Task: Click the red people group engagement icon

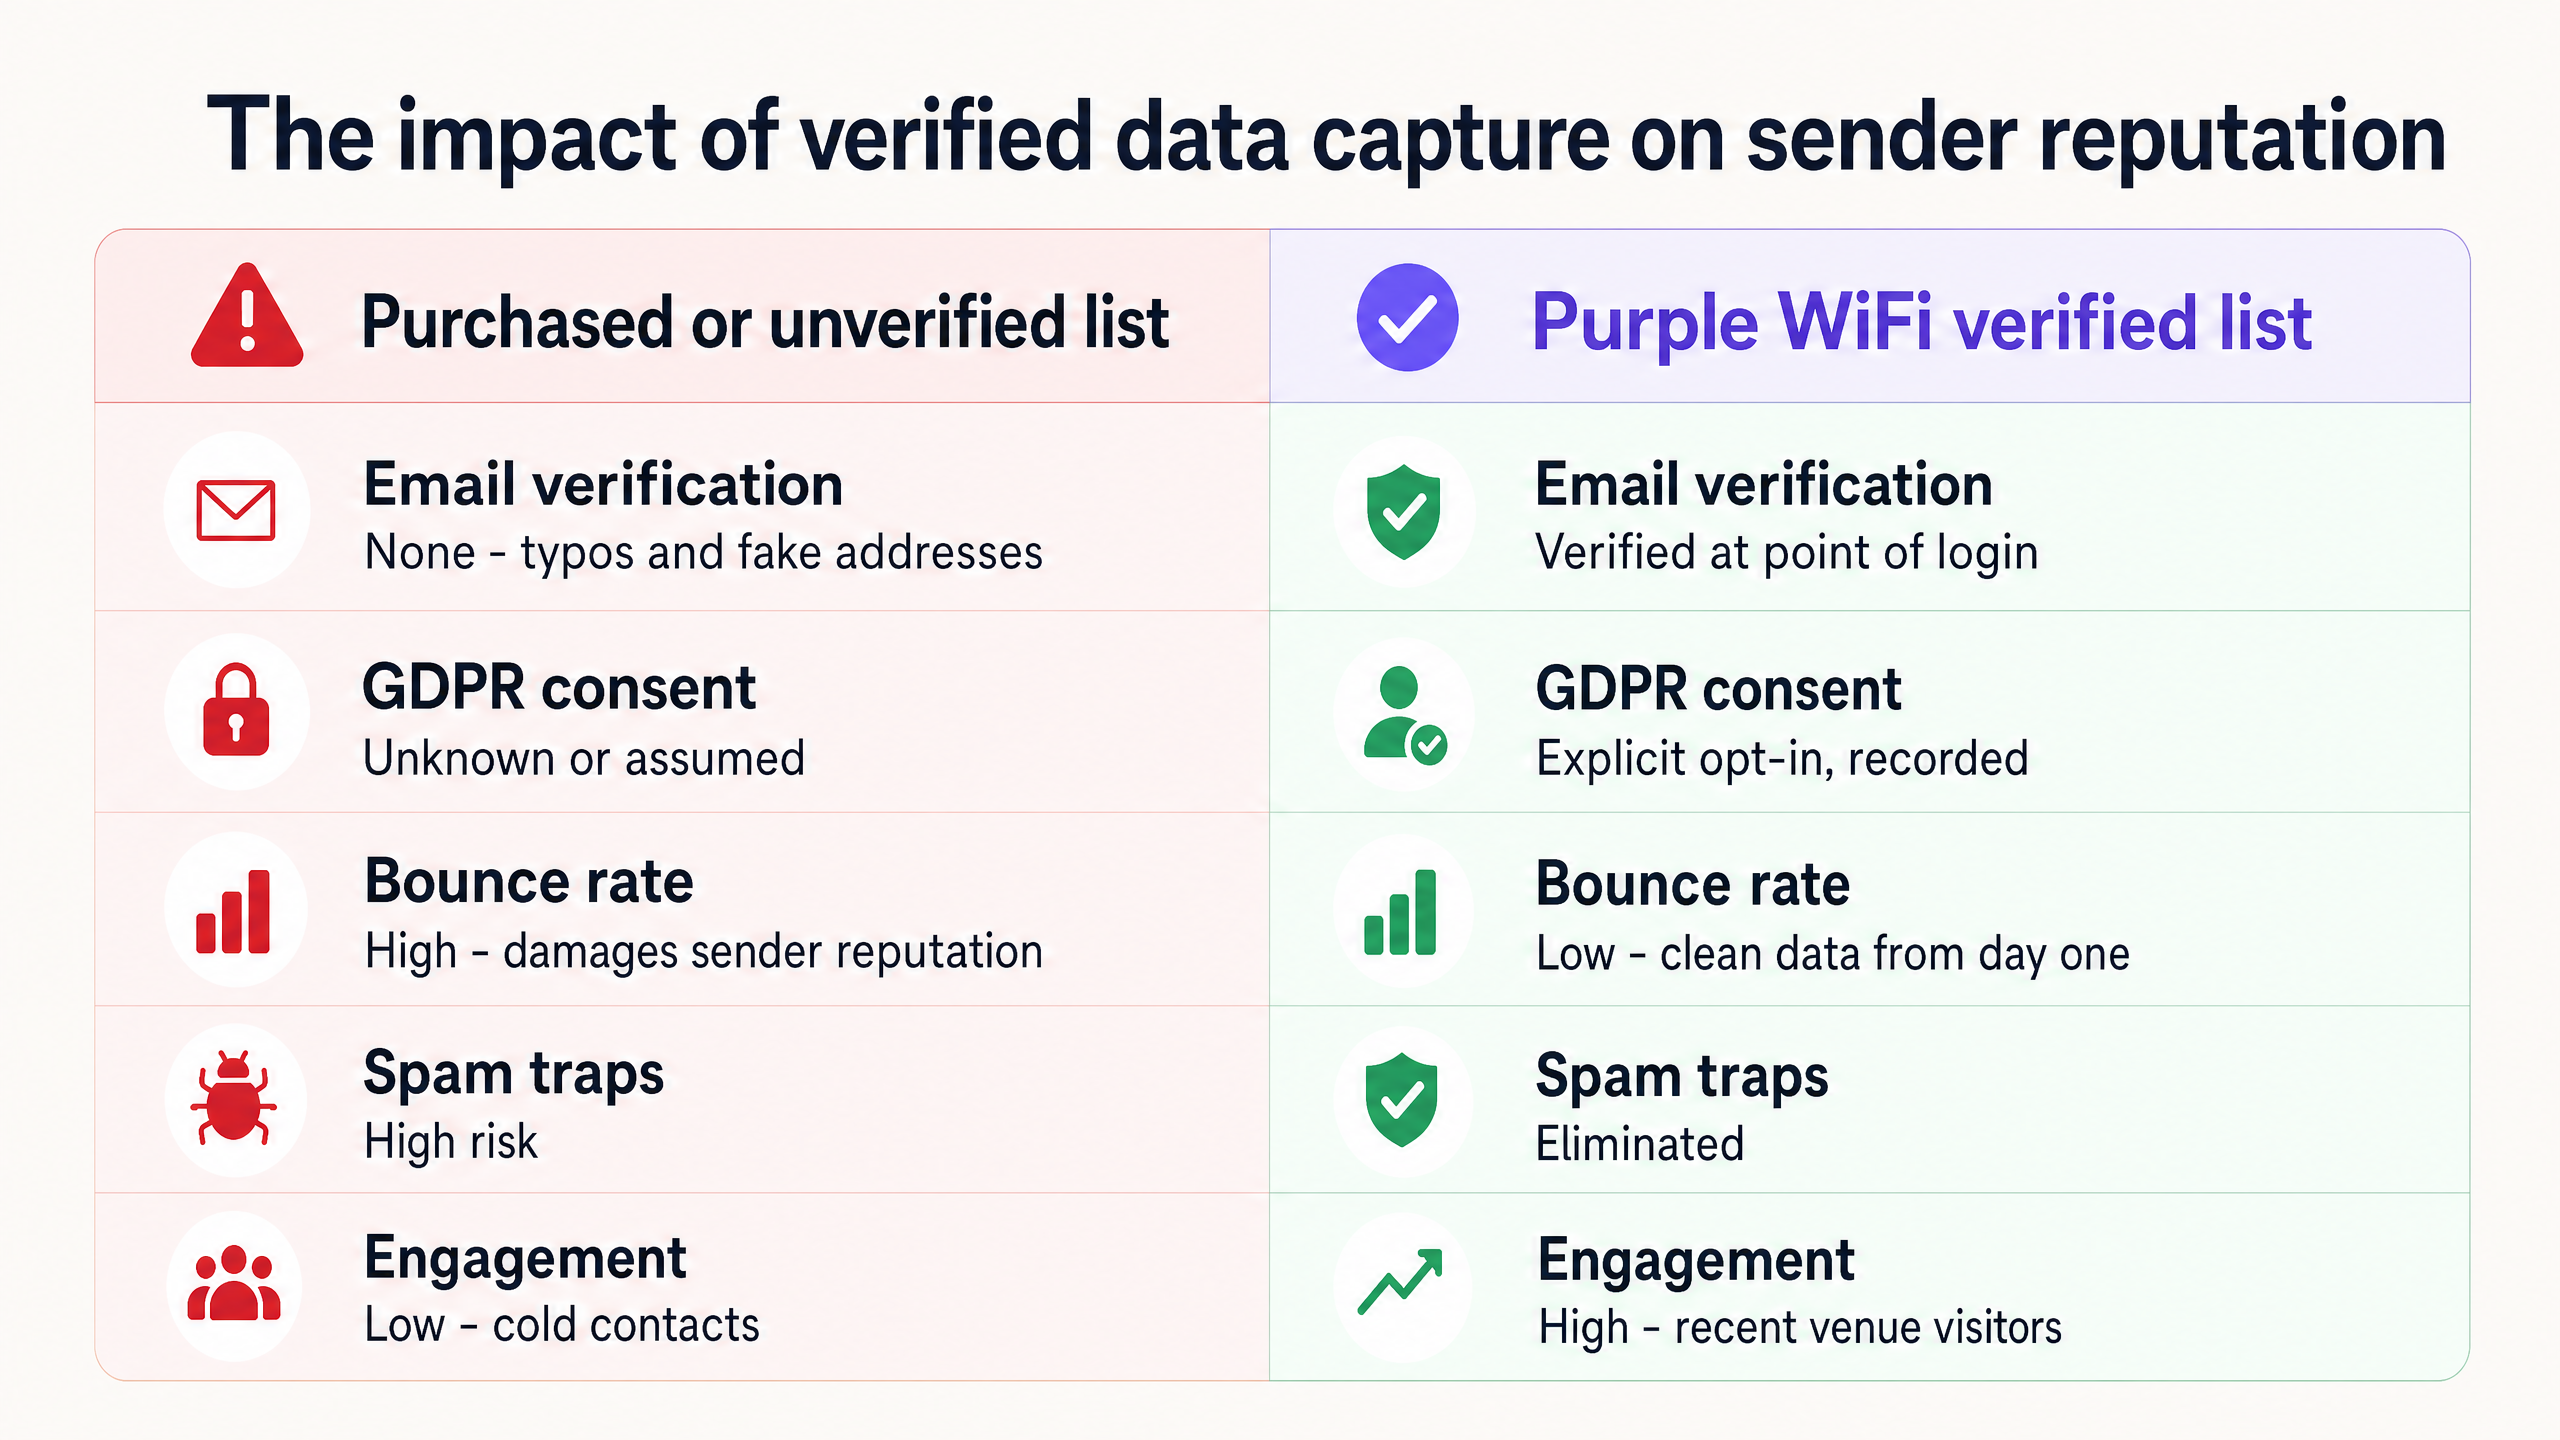Action: 234,1283
